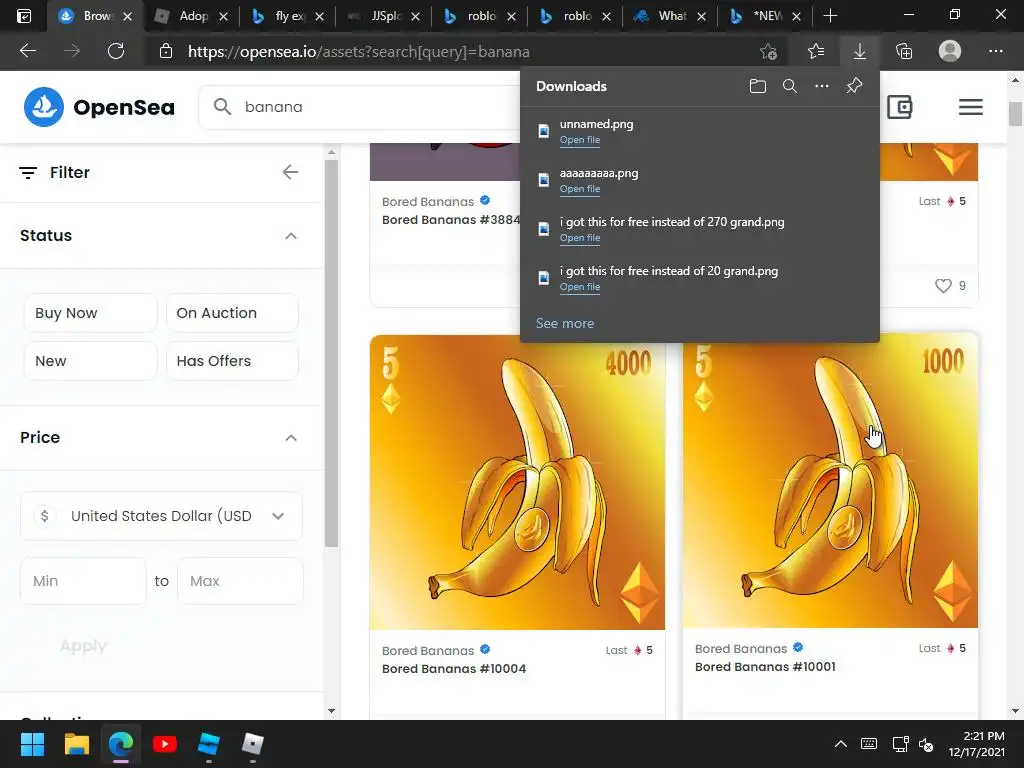Show hidden system tray icons
Viewport: 1024px width, 768px height.
click(840, 744)
